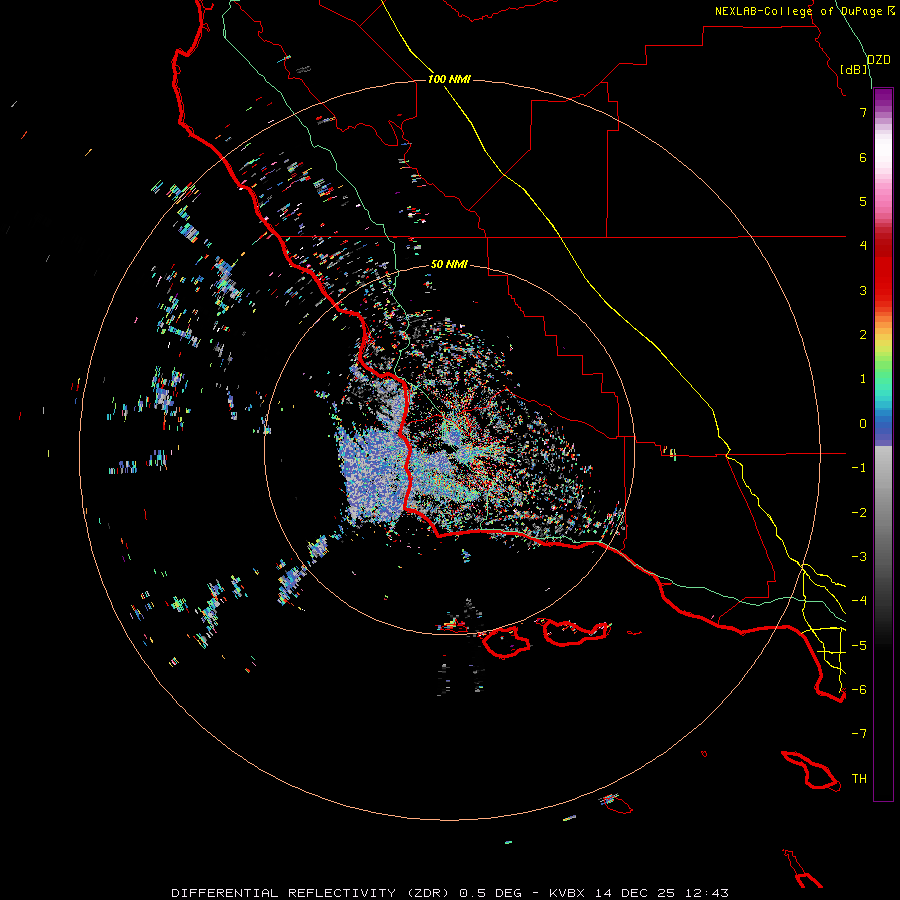Click the legend value -7 label
Screen dimensions: 900x900
(859, 734)
